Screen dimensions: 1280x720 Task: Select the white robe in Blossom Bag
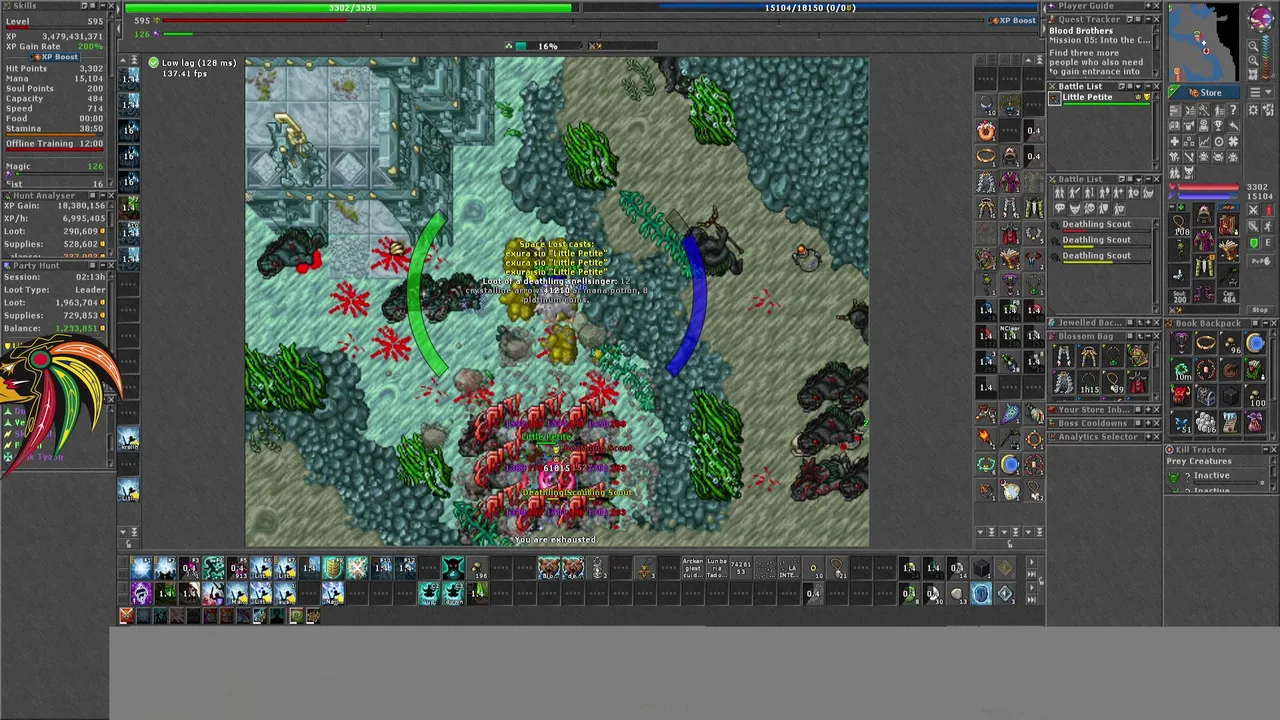coord(1064,383)
